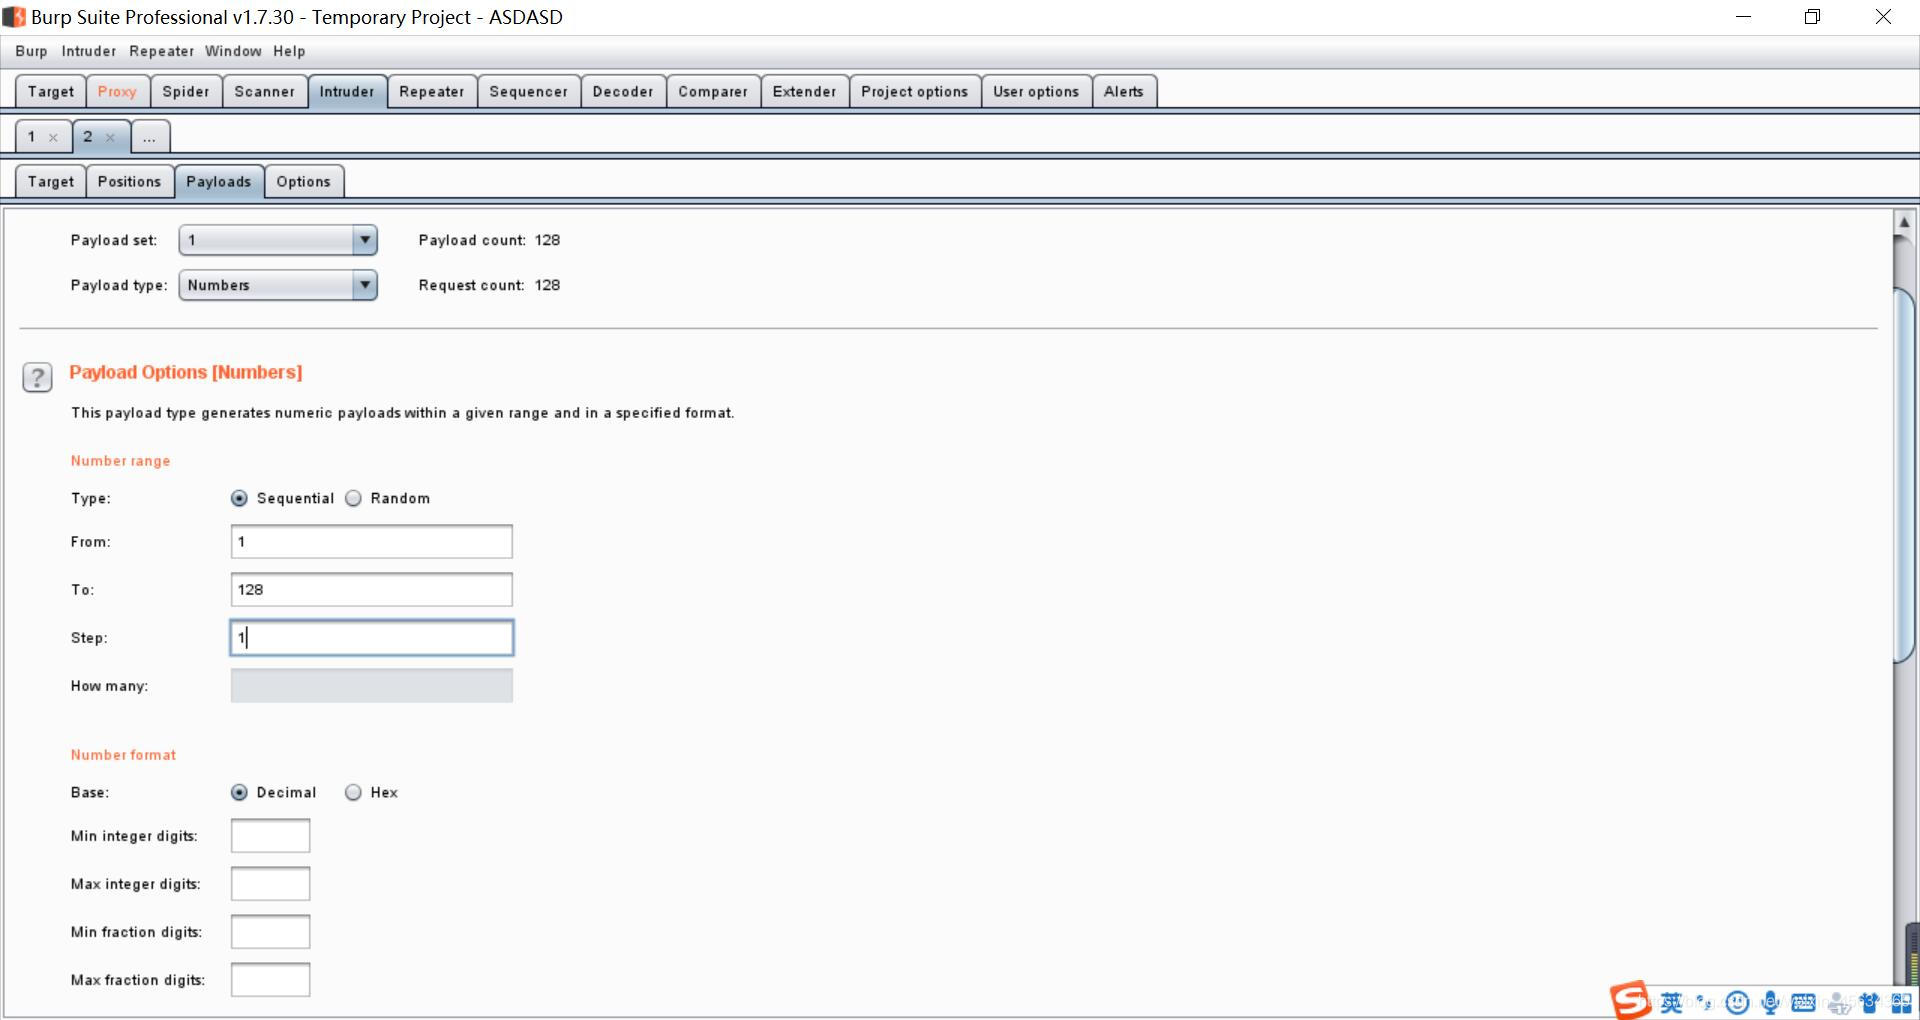
Task: Open the Help menu
Action: coord(289,51)
